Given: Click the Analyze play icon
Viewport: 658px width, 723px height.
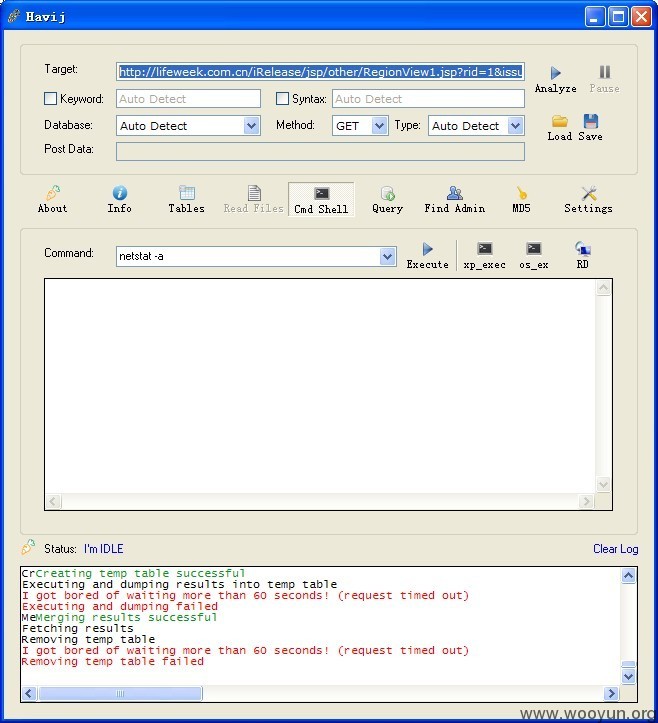Looking at the screenshot, I should point(556,73).
